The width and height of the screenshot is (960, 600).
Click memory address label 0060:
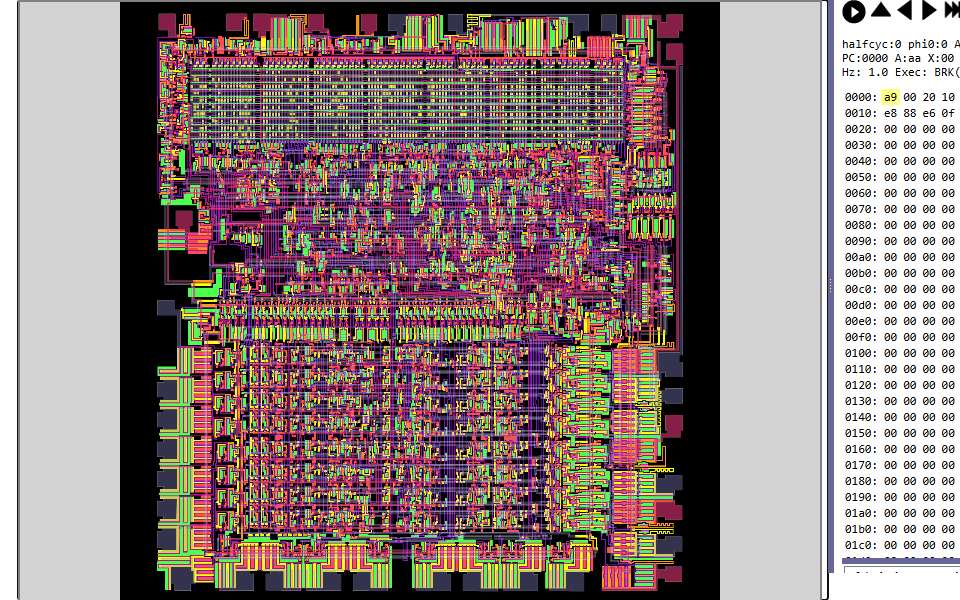pos(861,193)
